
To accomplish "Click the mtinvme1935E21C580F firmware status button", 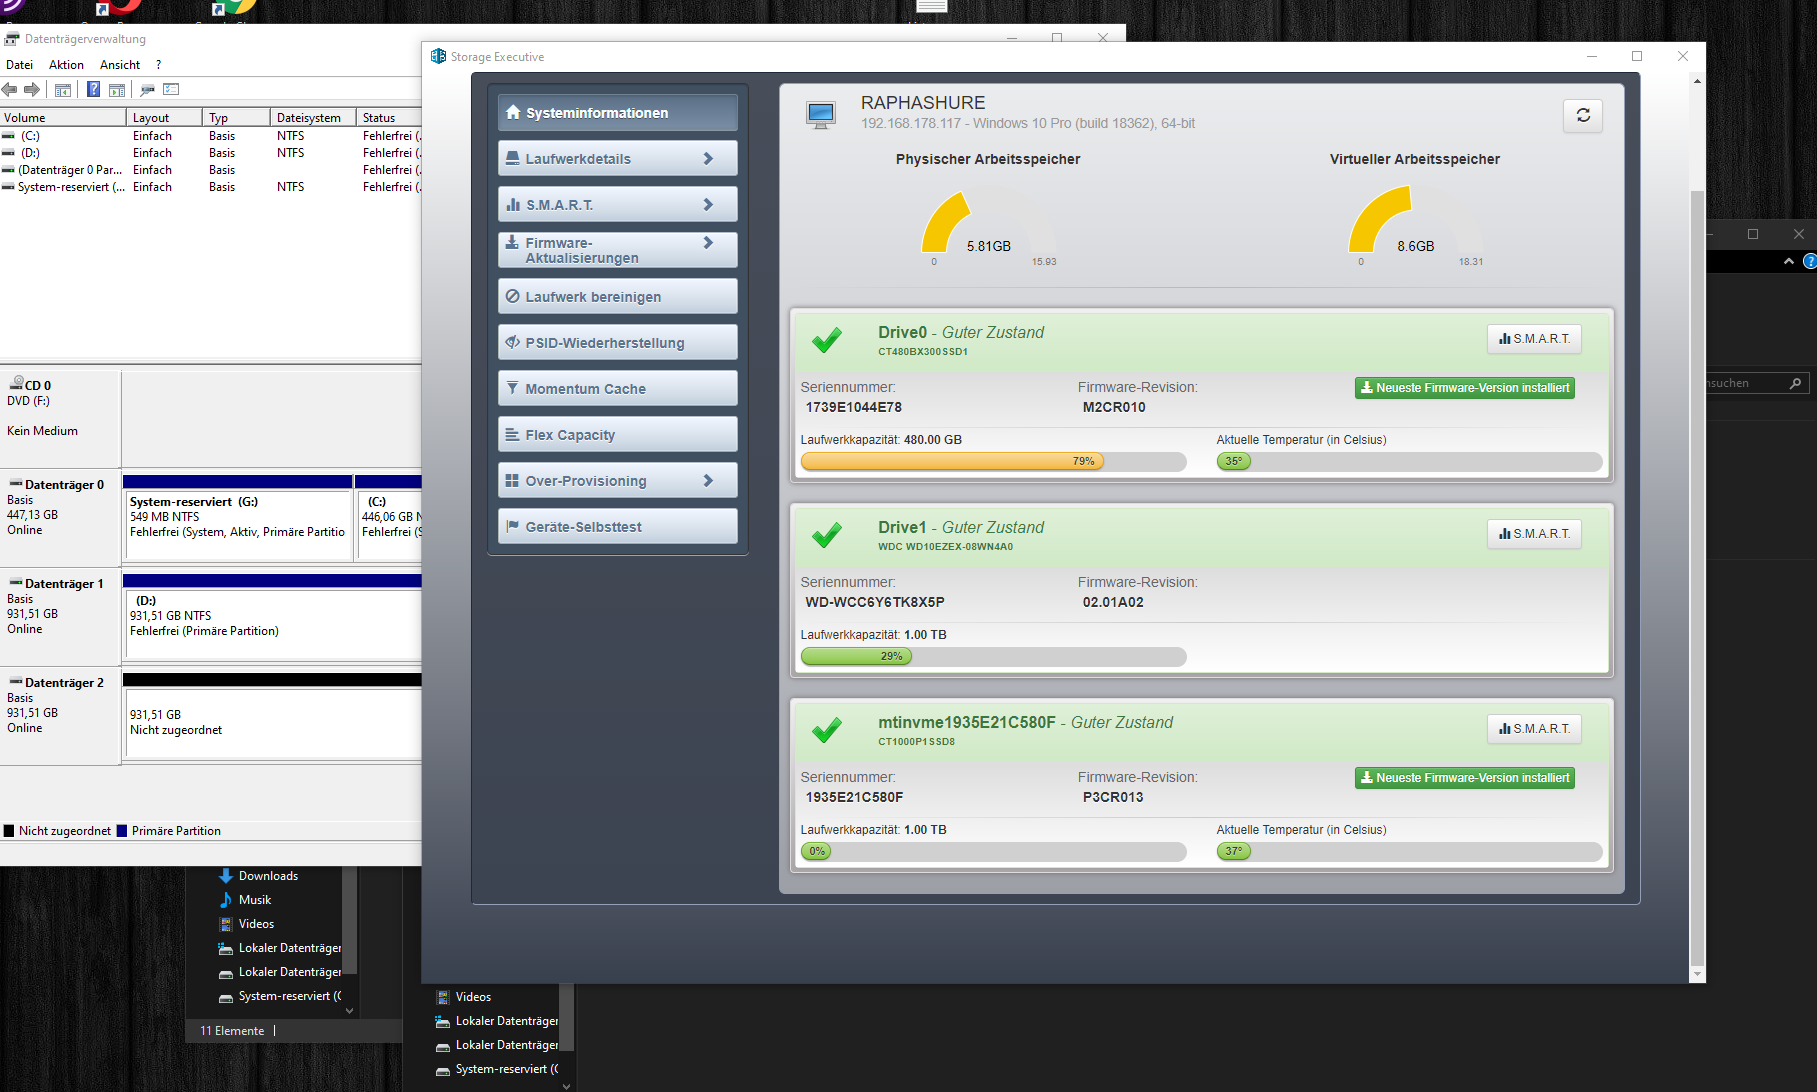I will coord(1464,778).
